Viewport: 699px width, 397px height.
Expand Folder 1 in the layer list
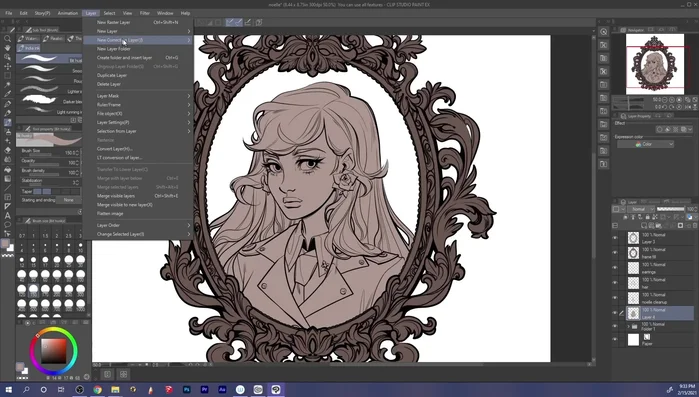coord(629,327)
